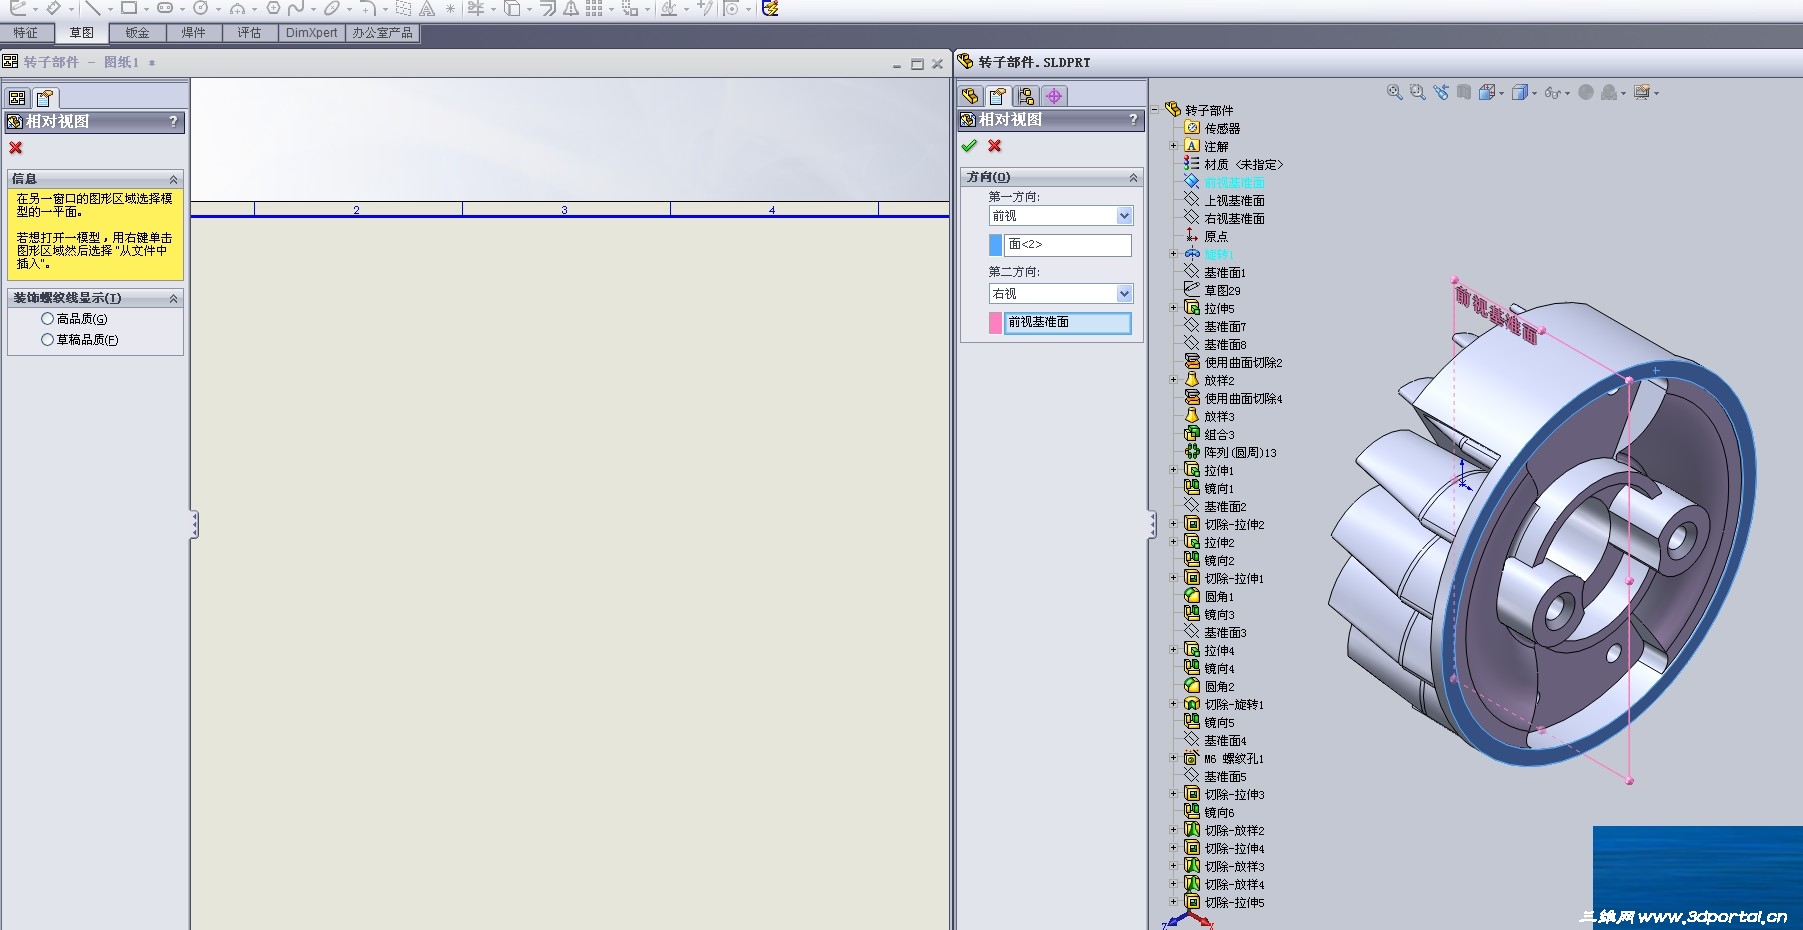1803x930 pixels.
Task: Select 上视基准面 in the feature tree
Action: [1234, 200]
